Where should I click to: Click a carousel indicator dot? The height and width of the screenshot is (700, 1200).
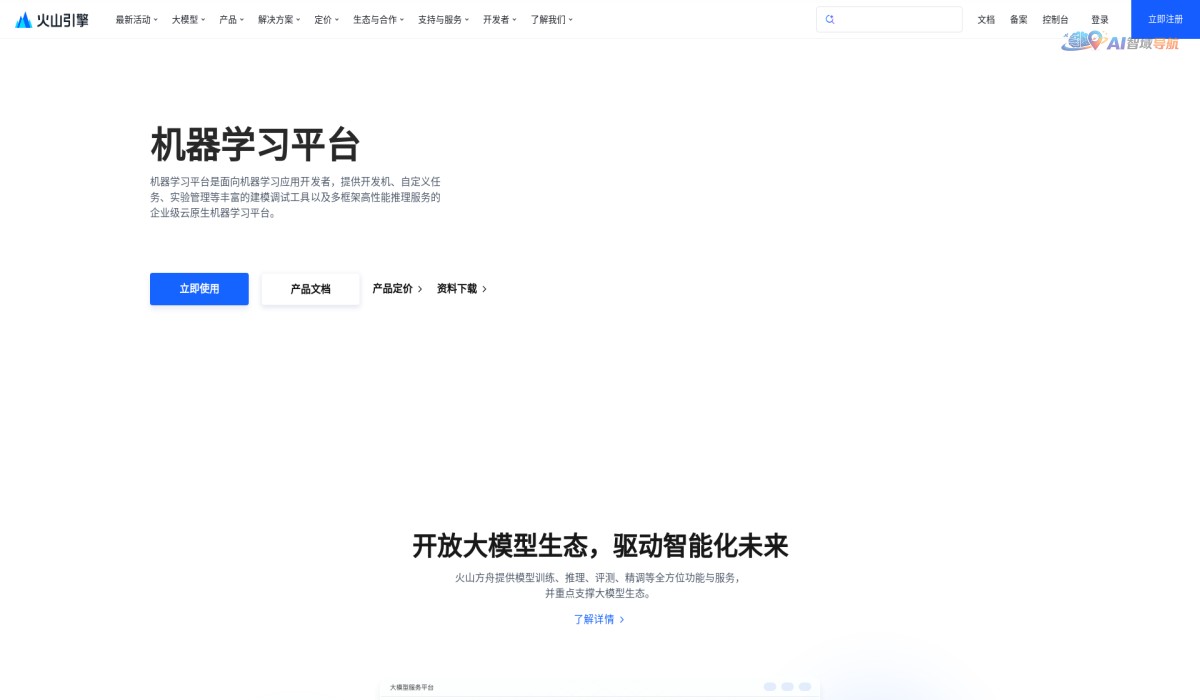[x=770, y=687]
